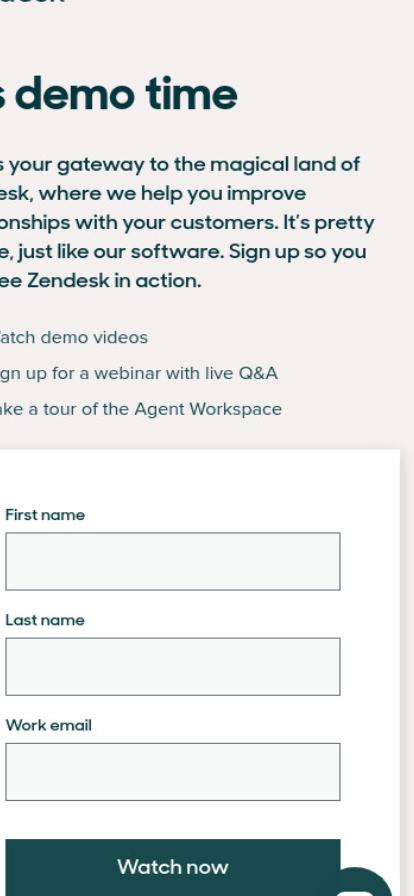Click the First name label

[x=45, y=515]
